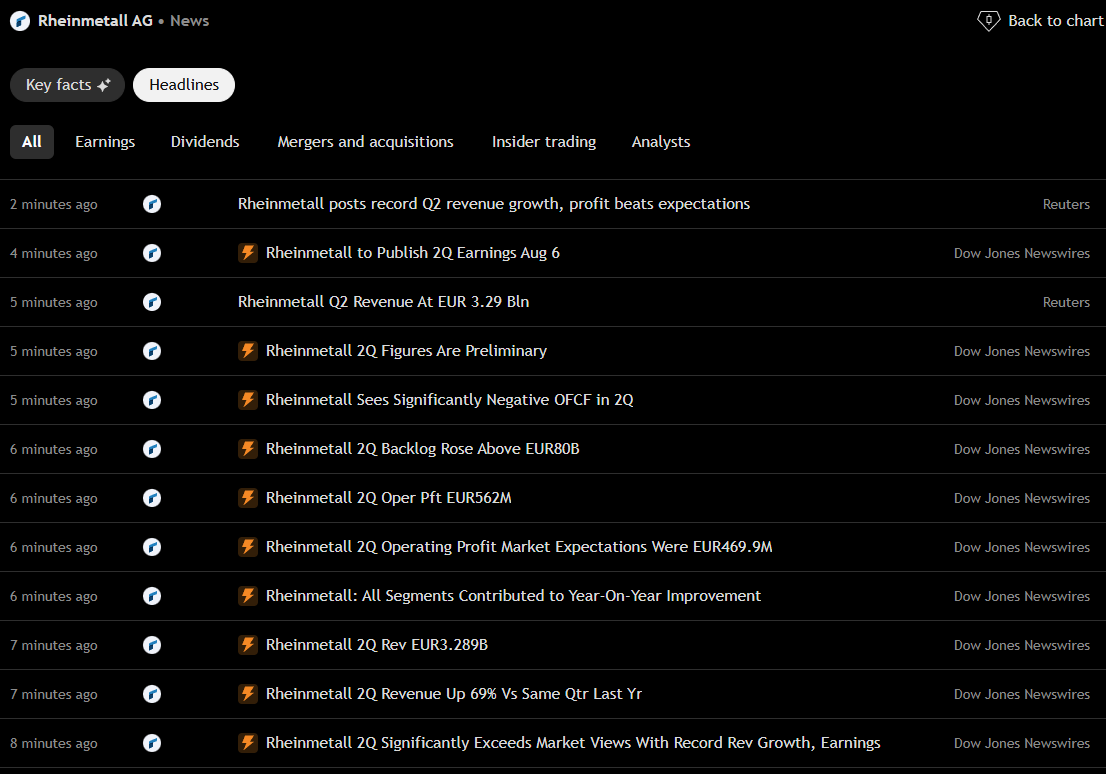Click '8 minutes ago' timestamp
This screenshot has height=774, width=1106.
(x=54, y=744)
